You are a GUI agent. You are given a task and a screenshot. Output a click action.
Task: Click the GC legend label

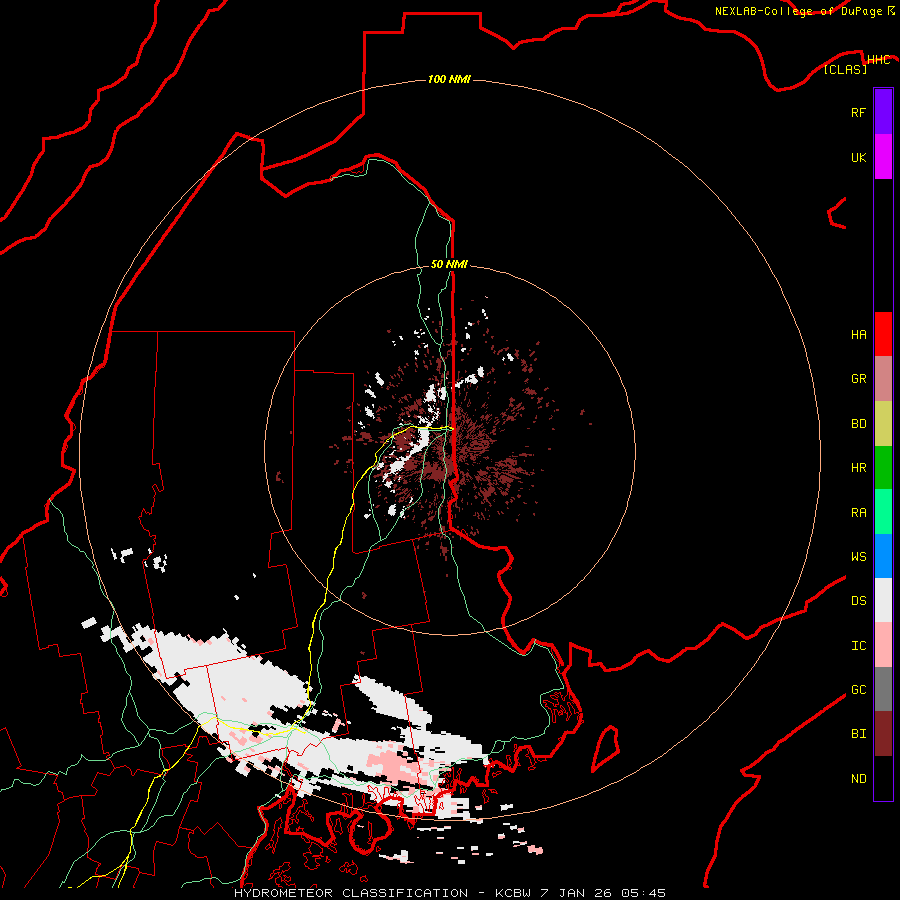click(858, 690)
